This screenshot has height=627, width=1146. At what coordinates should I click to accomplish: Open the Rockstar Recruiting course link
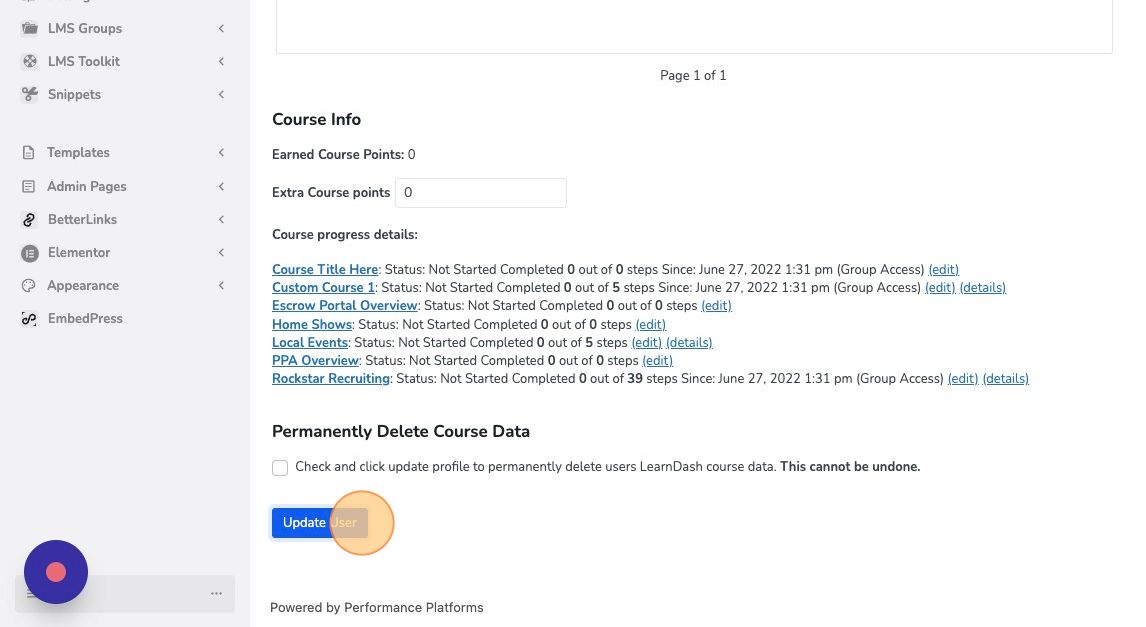330,379
